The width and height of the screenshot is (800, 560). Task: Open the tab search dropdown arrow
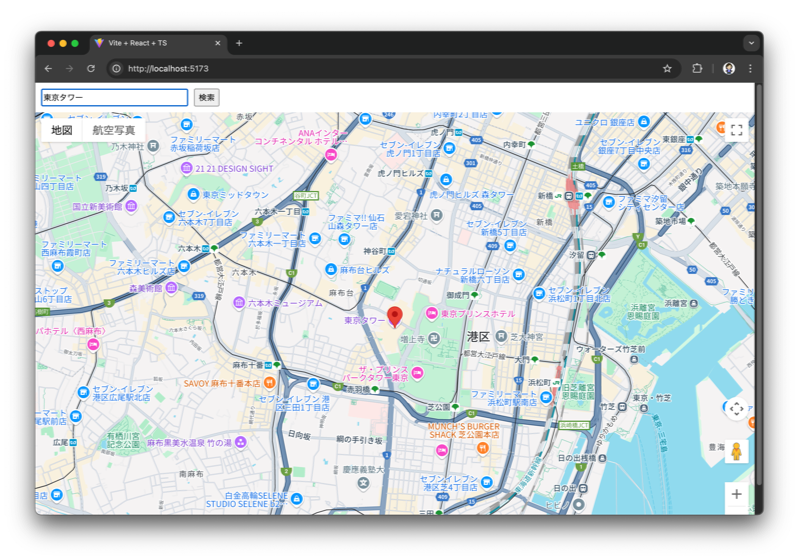750,43
